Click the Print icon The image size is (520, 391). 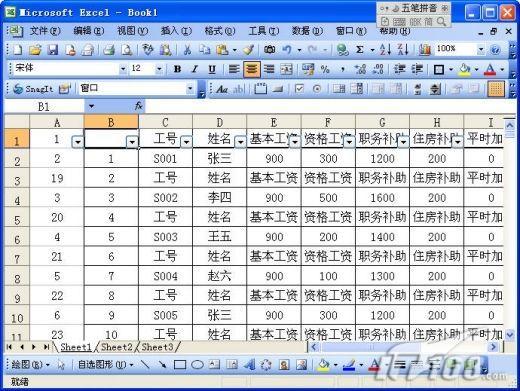tap(109, 50)
